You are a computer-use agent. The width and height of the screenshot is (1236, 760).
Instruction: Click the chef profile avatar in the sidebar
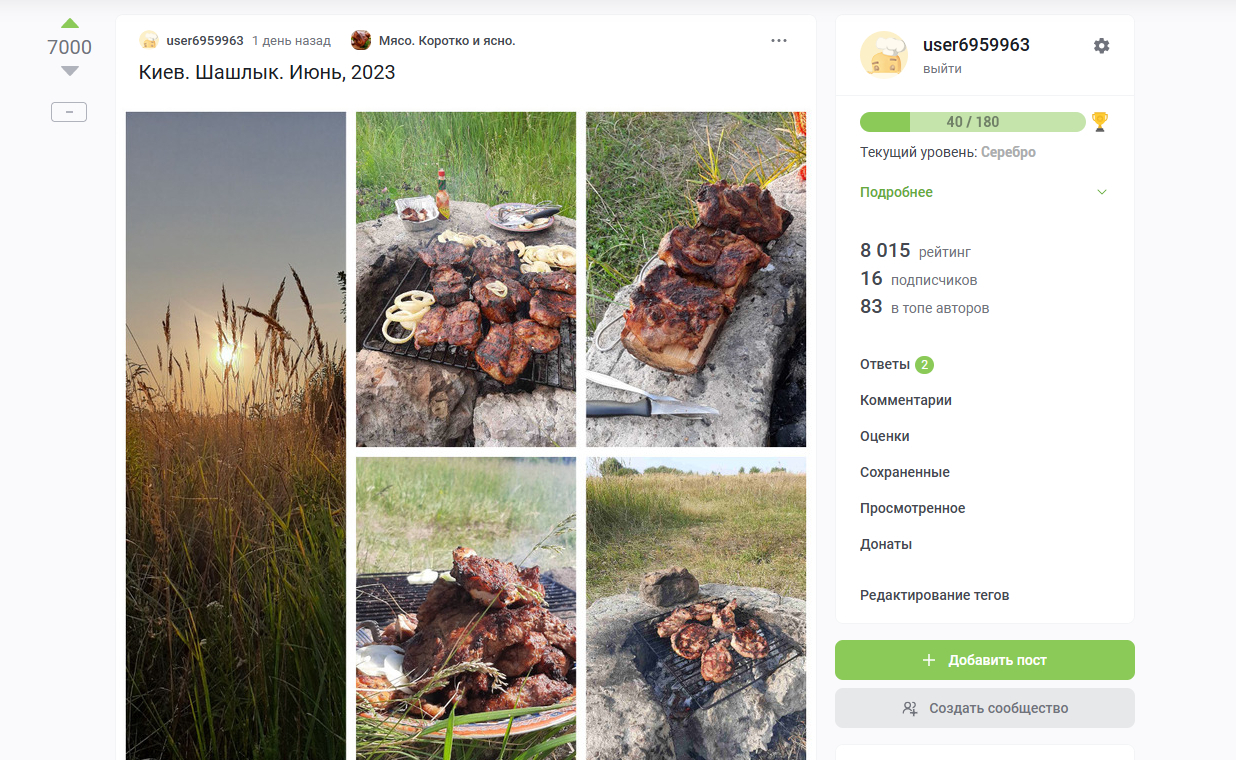click(884, 54)
